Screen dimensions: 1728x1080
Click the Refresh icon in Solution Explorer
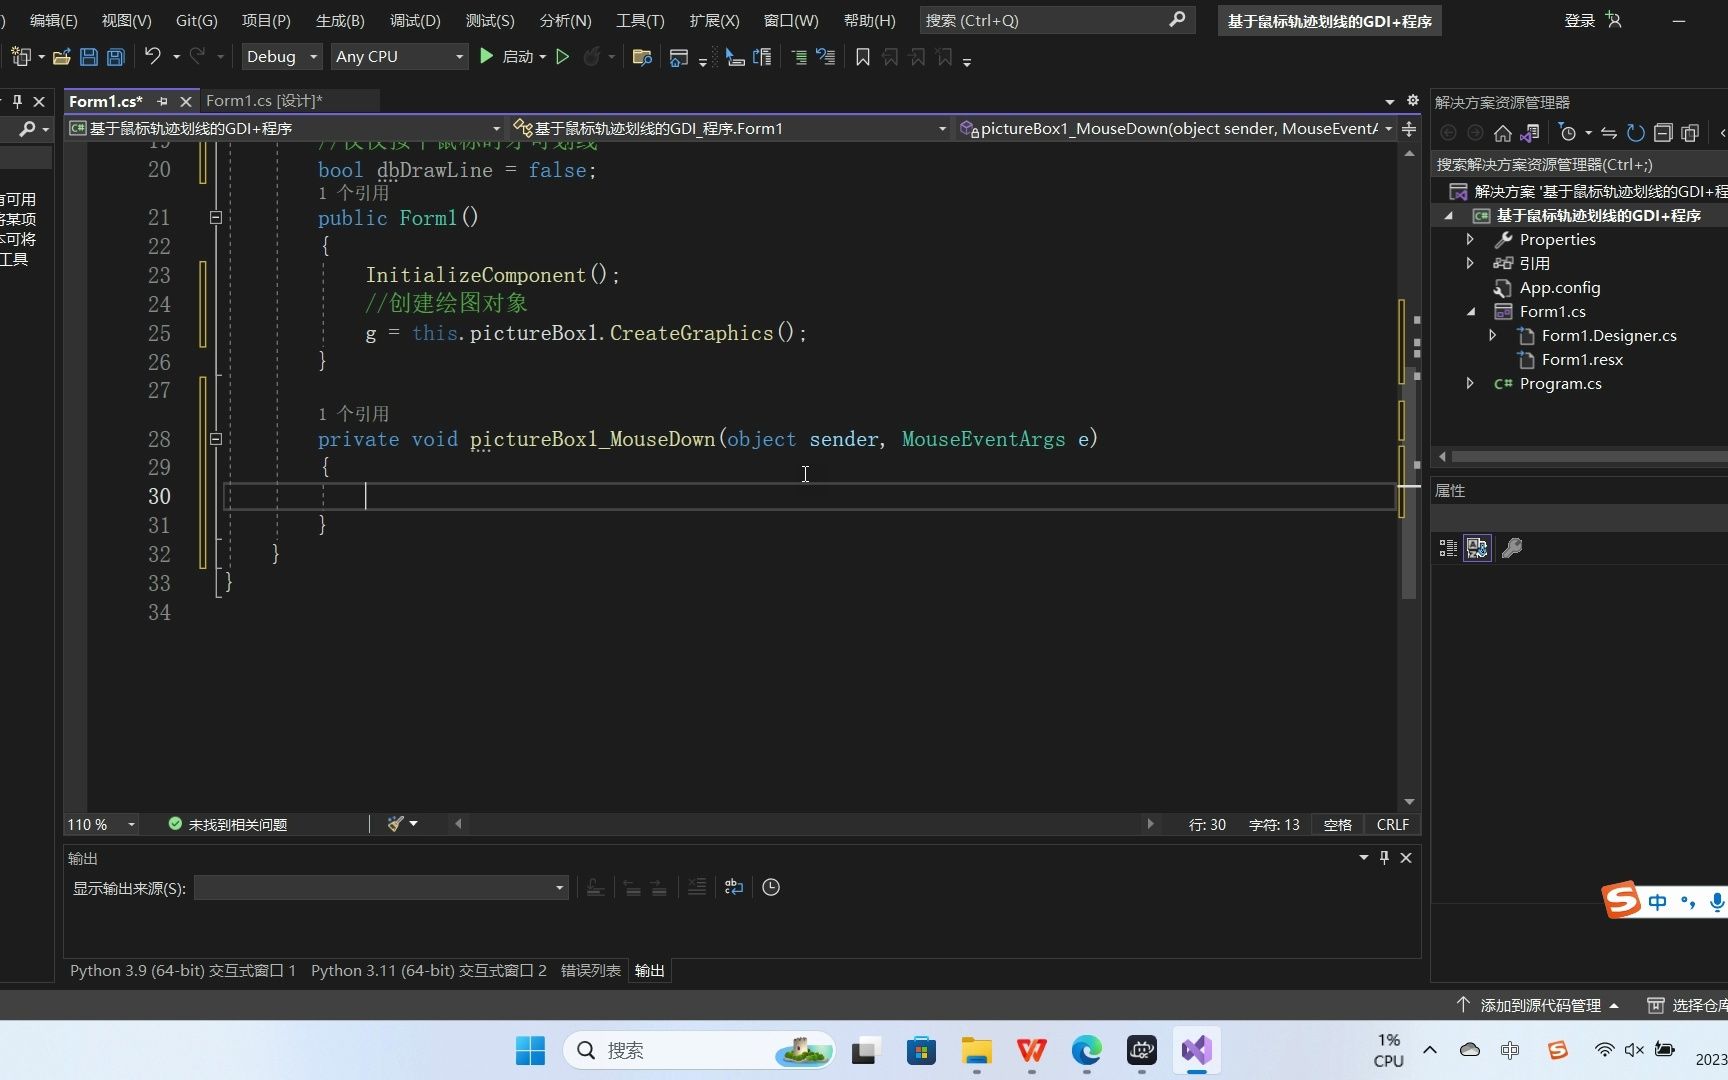1635,132
